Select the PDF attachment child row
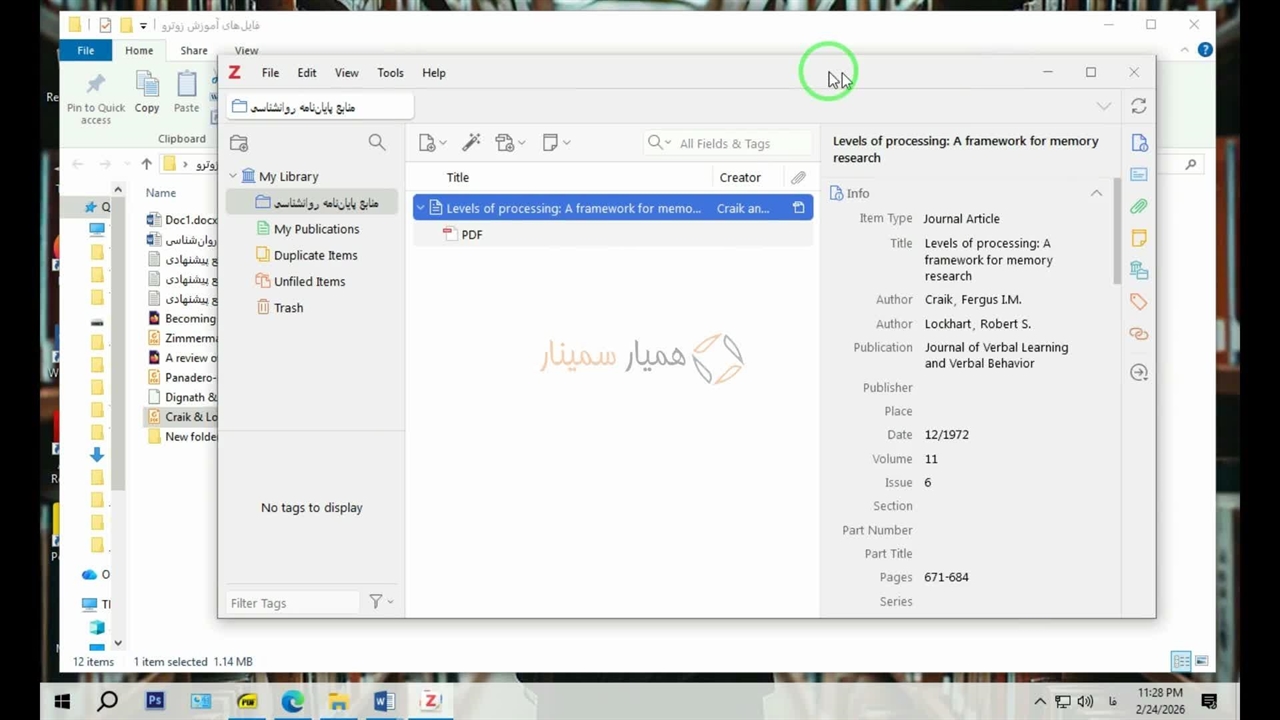 [613, 234]
